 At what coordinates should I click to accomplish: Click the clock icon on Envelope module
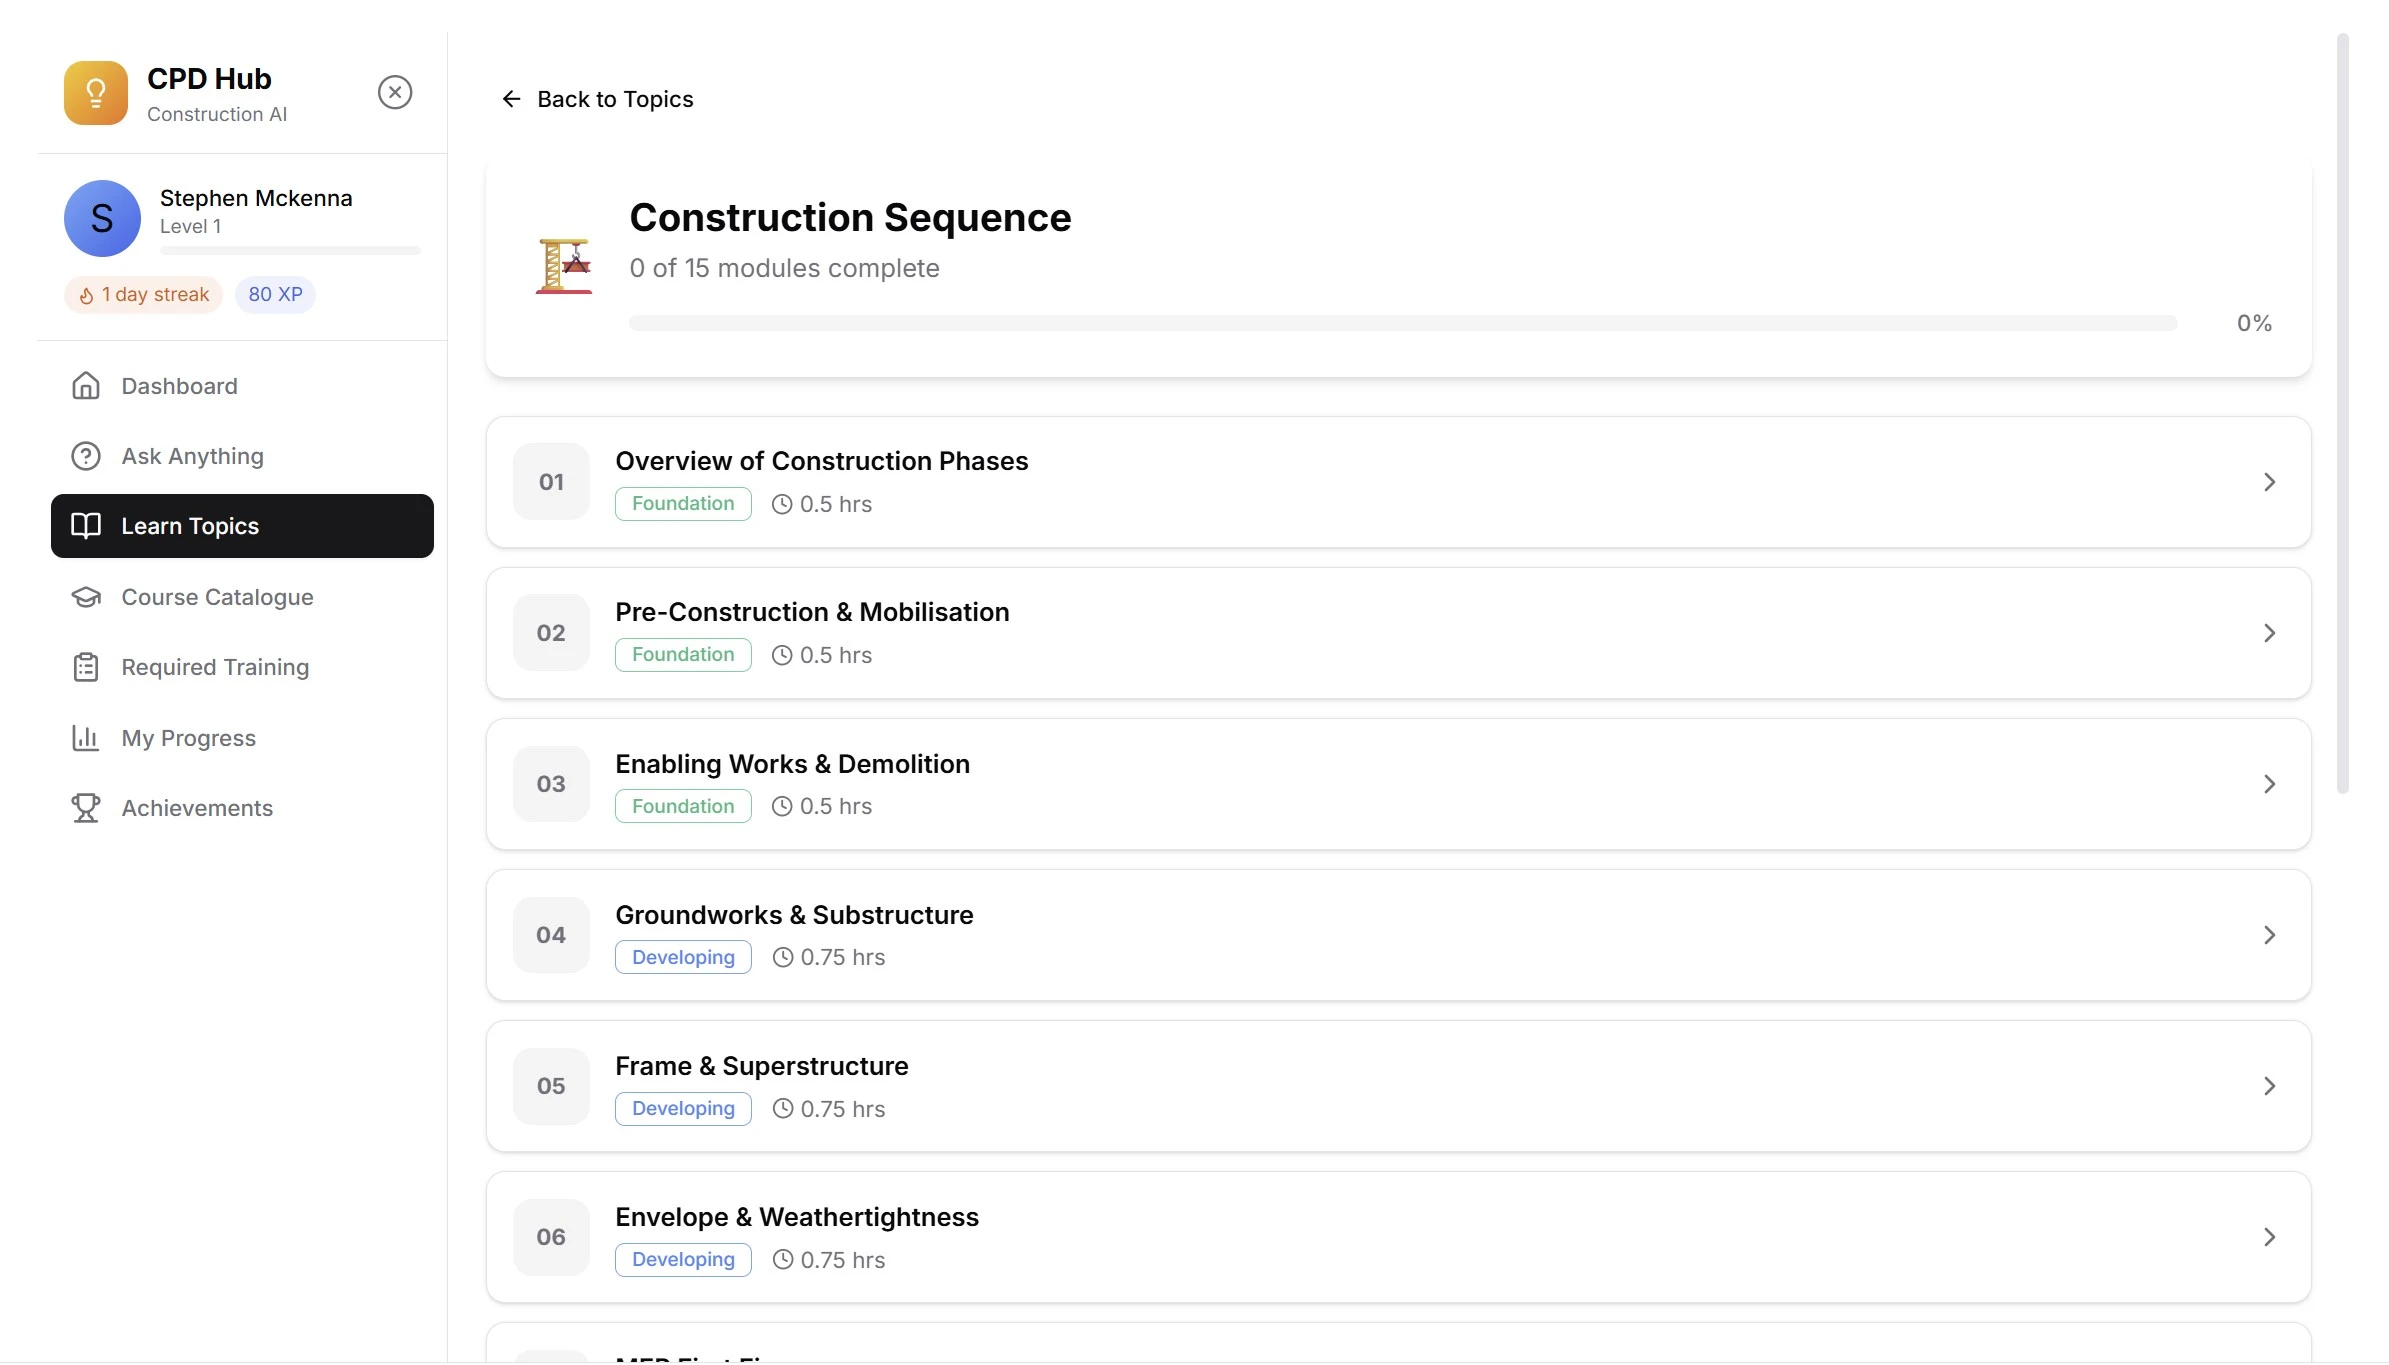(x=783, y=1259)
